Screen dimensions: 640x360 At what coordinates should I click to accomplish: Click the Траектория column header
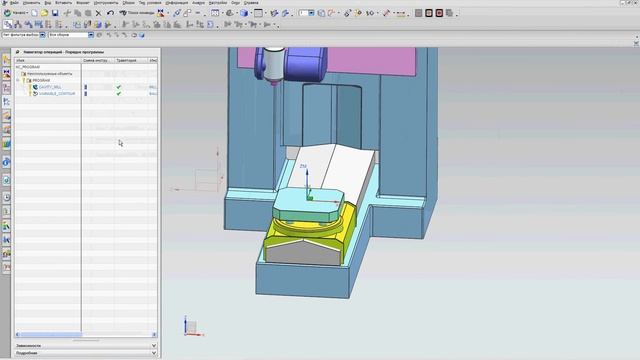point(131,60)
